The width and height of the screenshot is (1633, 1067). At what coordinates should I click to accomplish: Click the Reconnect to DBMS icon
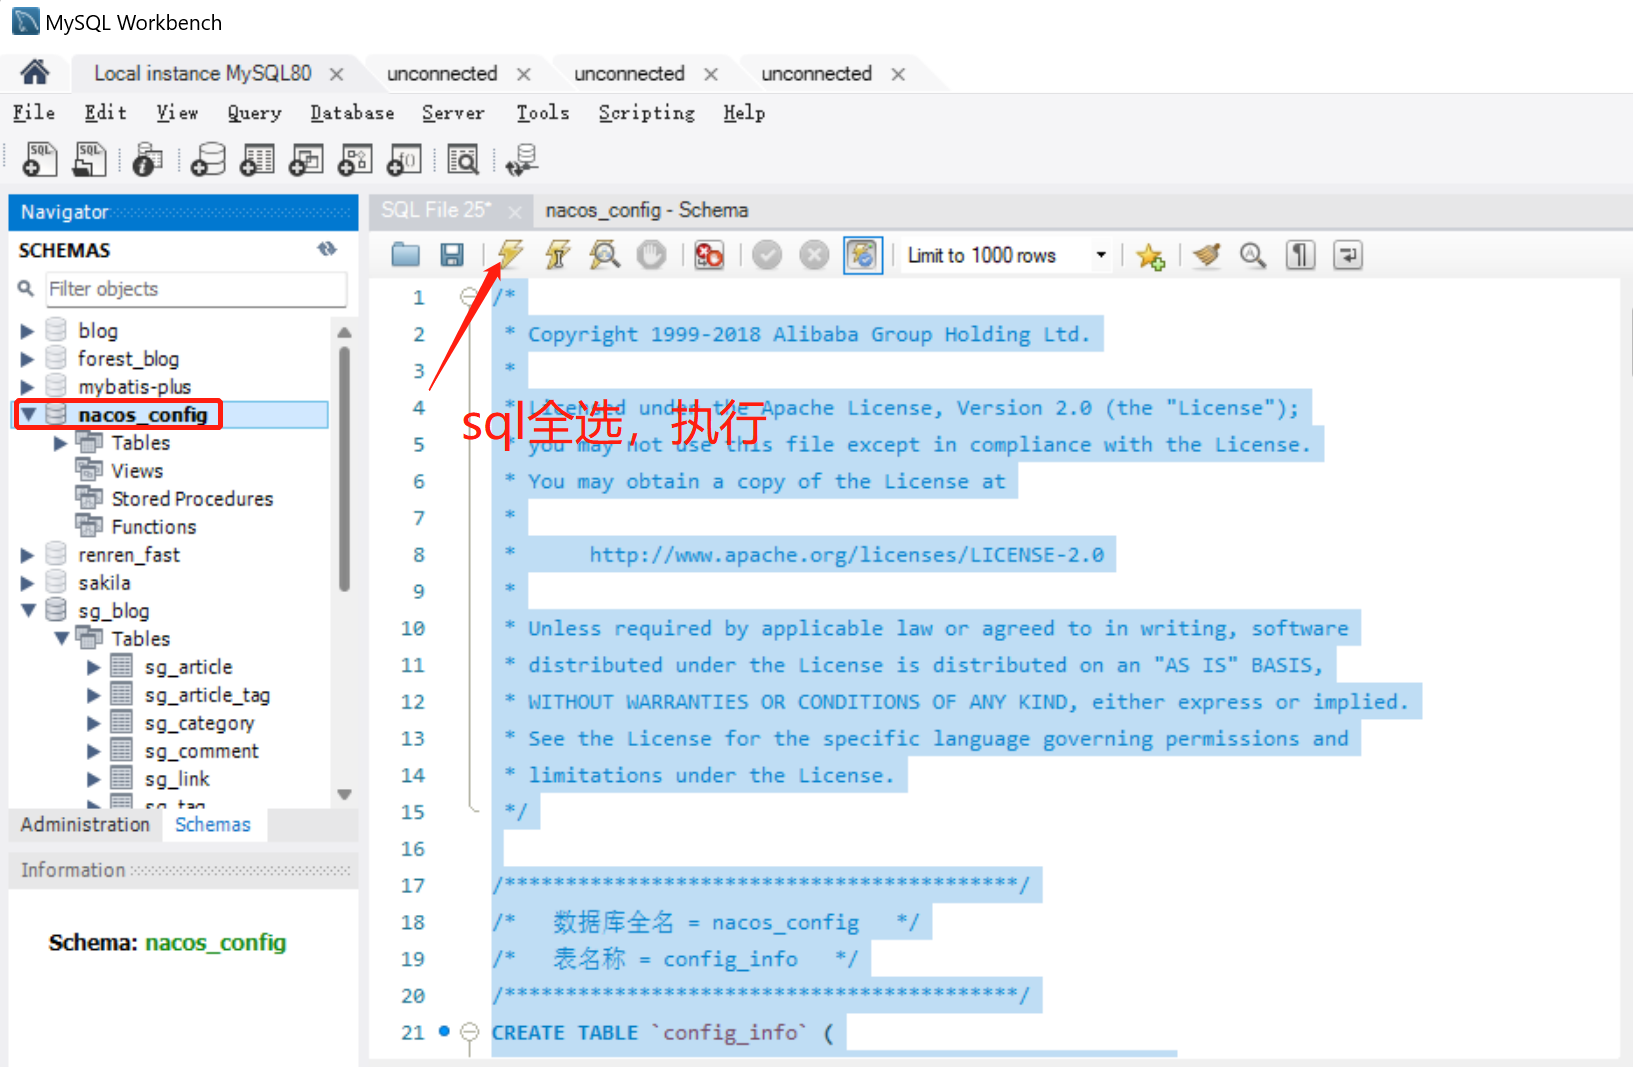[x=521, y=159]
